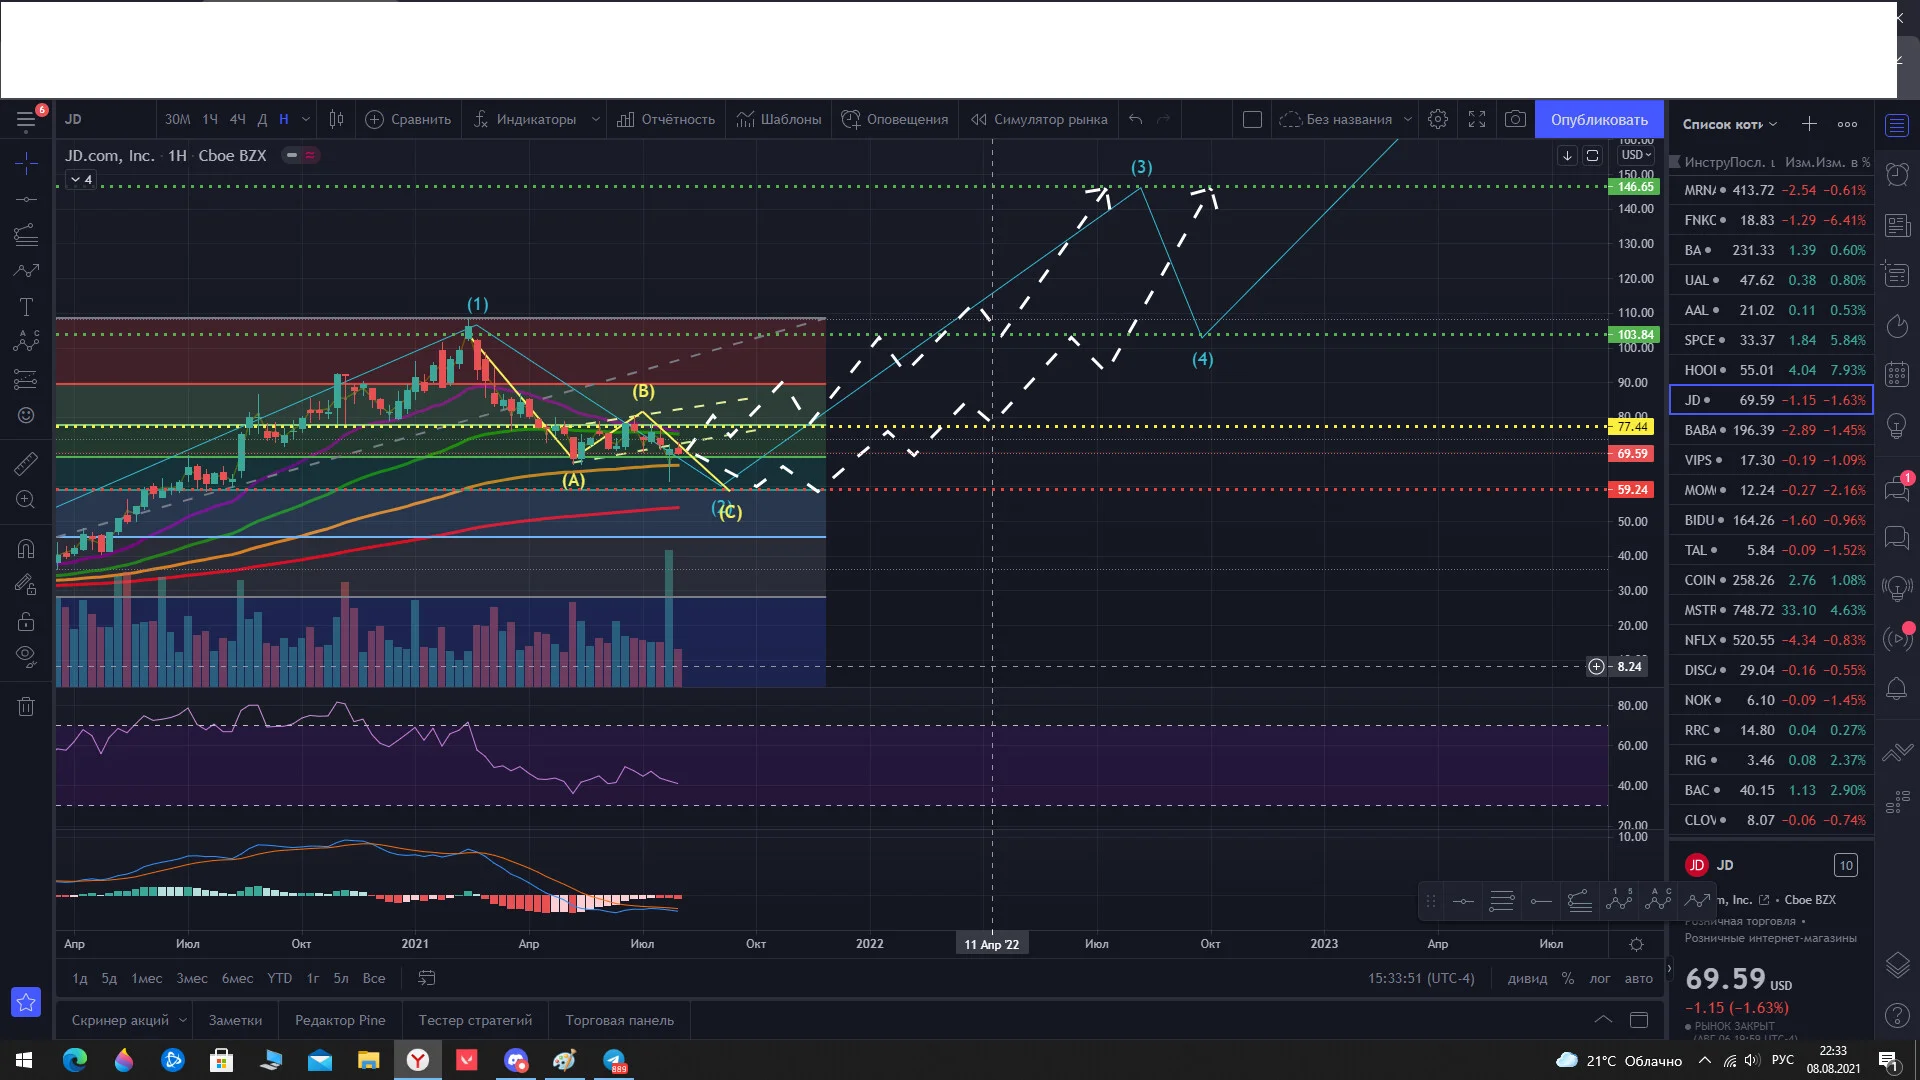Open the chart layout selector
The image size is (1920, 1080).
1252,119
